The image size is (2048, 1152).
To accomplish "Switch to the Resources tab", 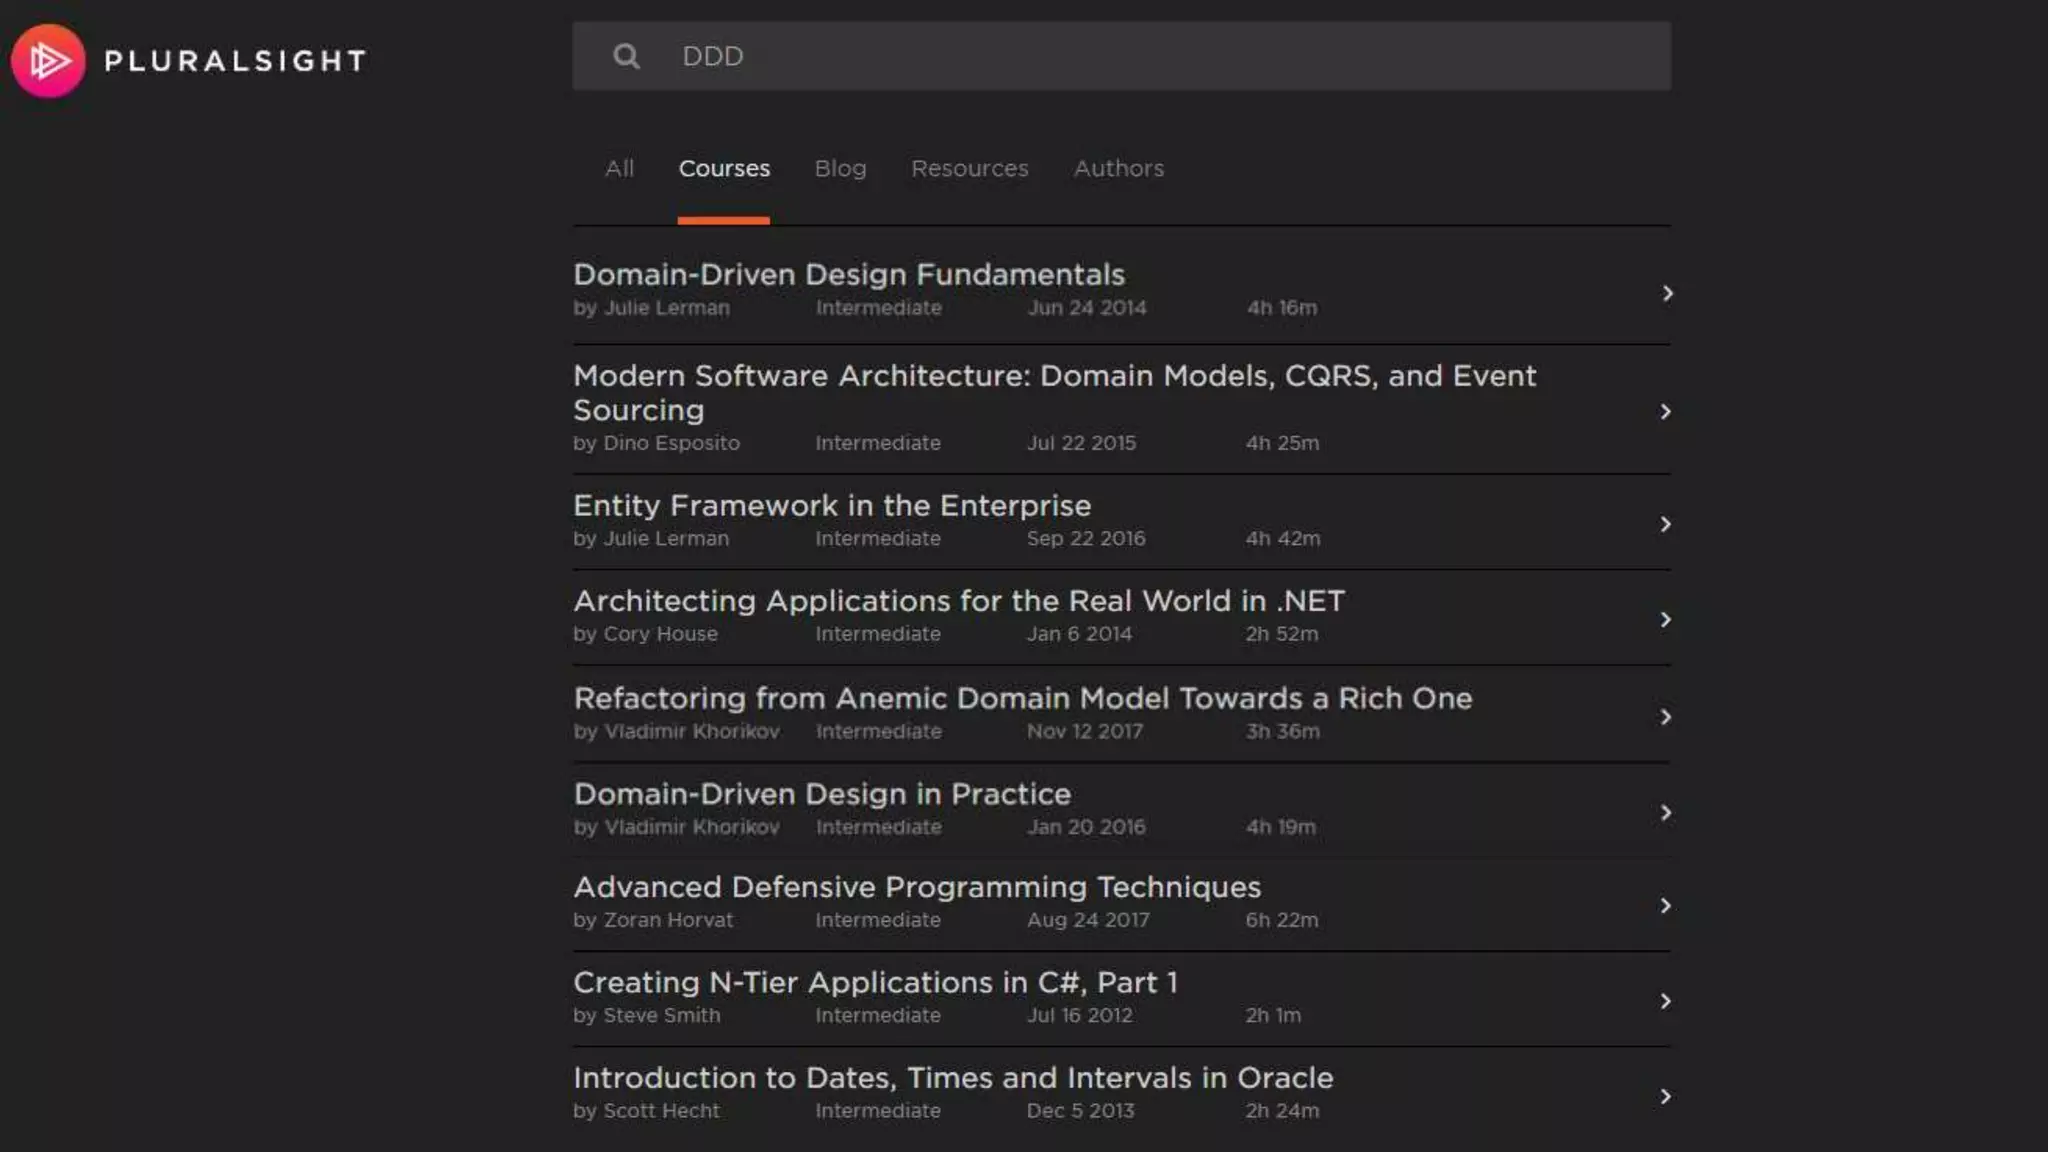I will pyautogui.click(x=969, y=168).
